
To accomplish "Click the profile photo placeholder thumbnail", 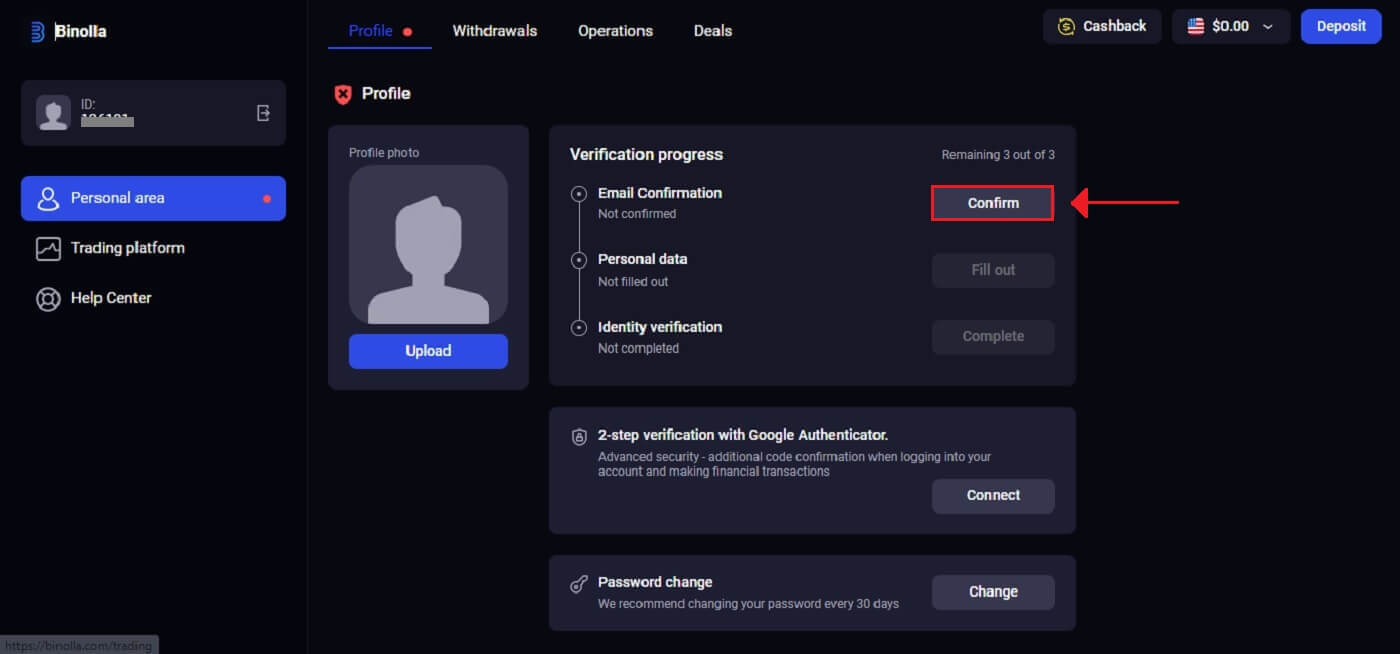I will 428,245.
